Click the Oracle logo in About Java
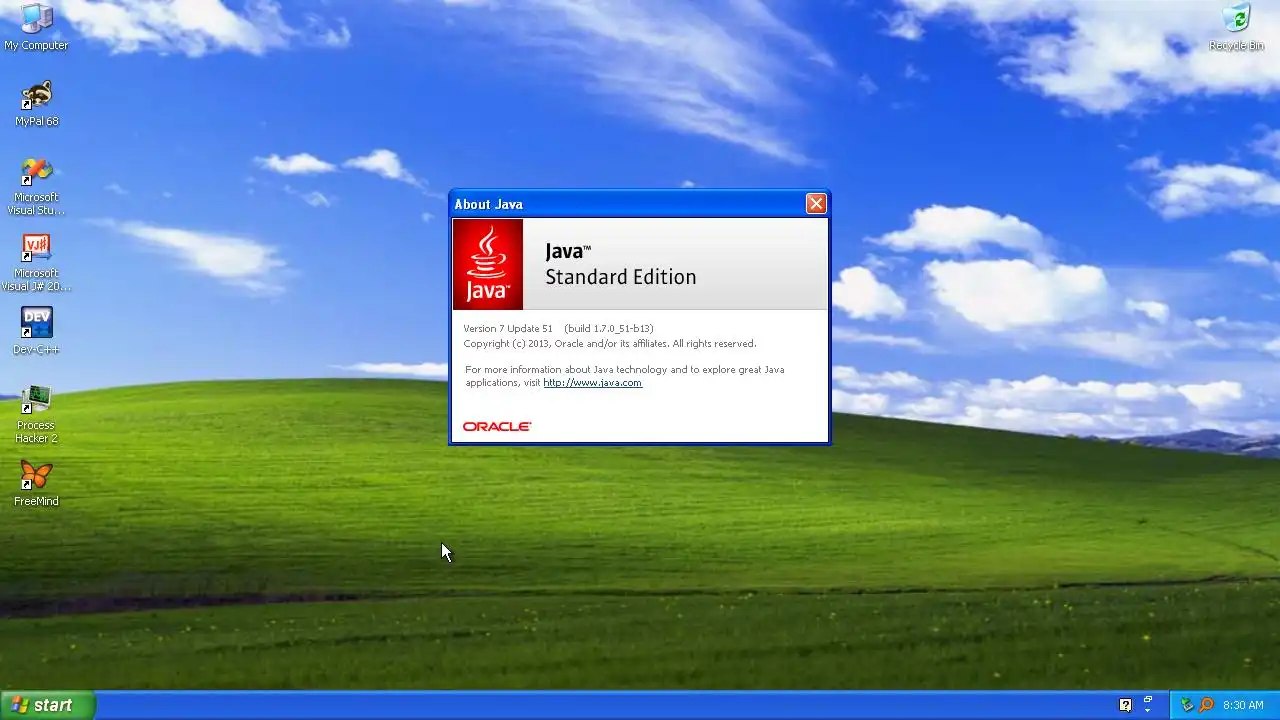 pyautogui.click(x=497, y=426)
